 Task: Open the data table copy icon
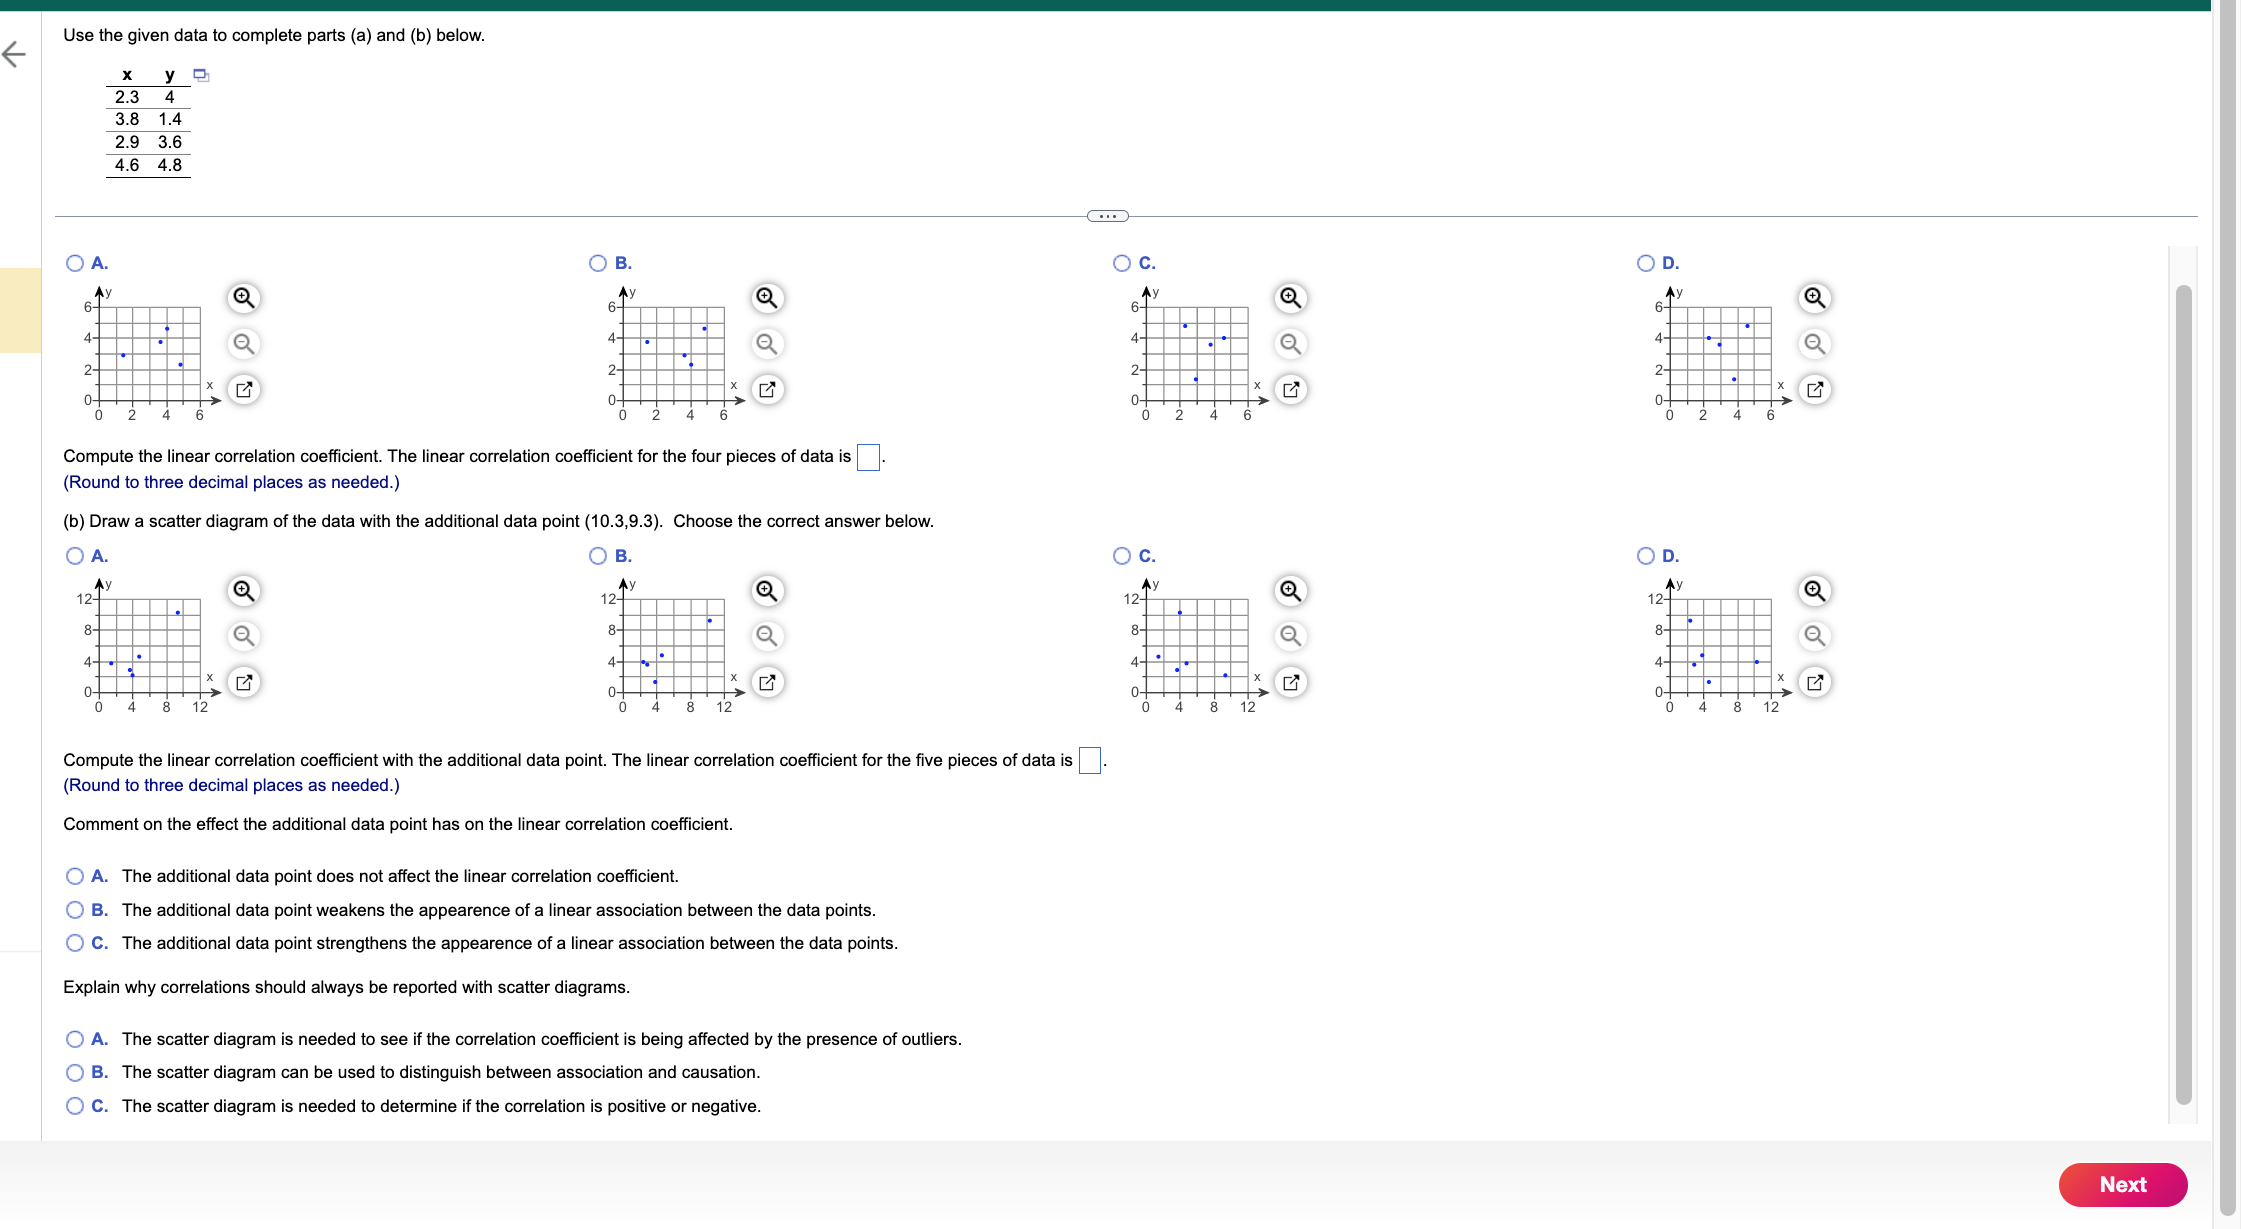201,75
